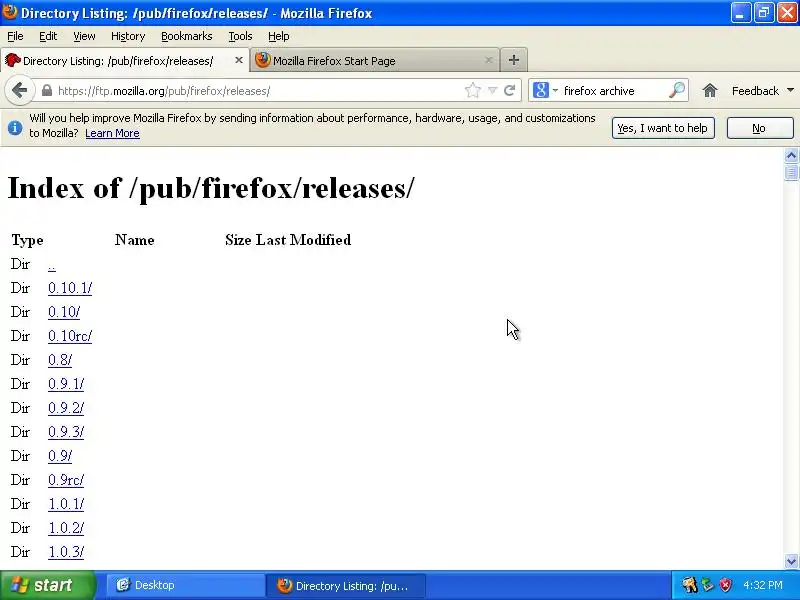This screenshot has width=800, height=600.
Task: Open the parent directory '..' link
Action: point(52,265)
